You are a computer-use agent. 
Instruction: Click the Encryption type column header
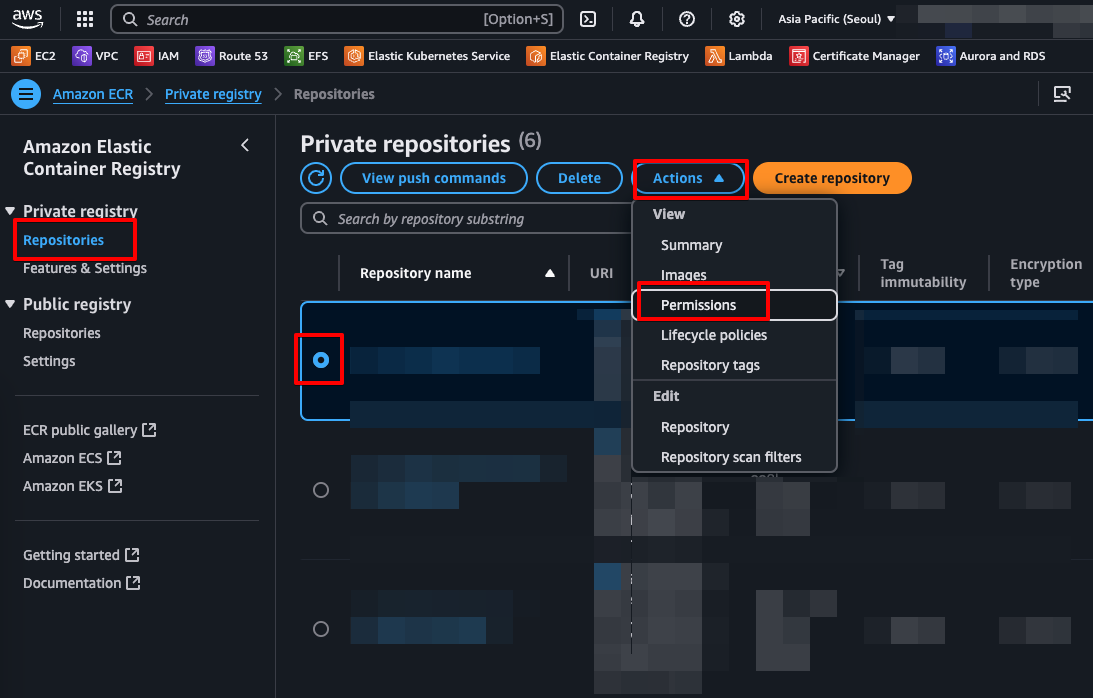click(x=1046, y=273)
